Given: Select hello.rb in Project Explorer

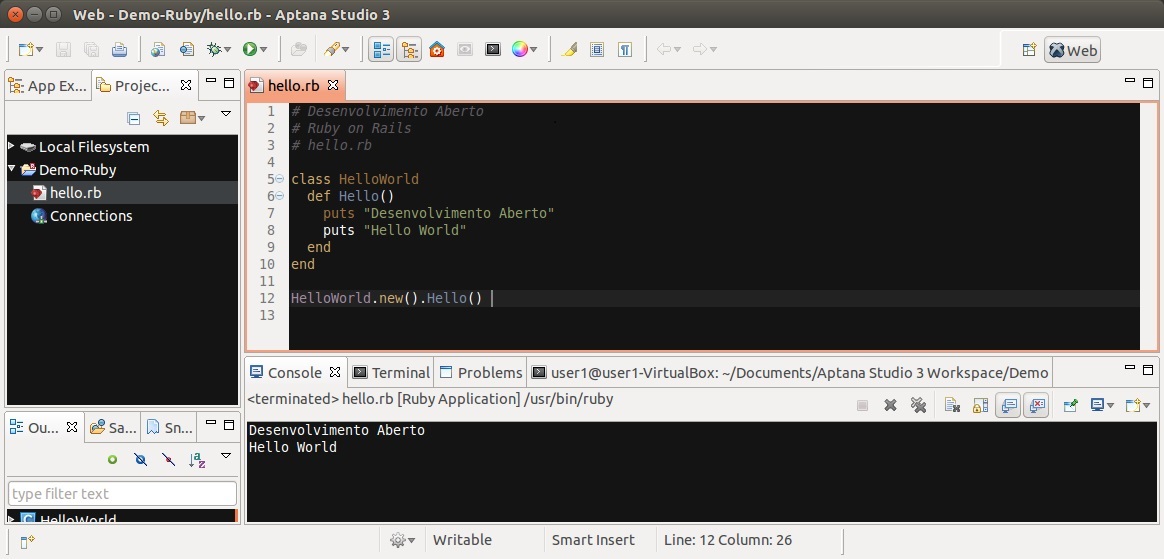Looking at the screenshot, I should tap(75, 193).
